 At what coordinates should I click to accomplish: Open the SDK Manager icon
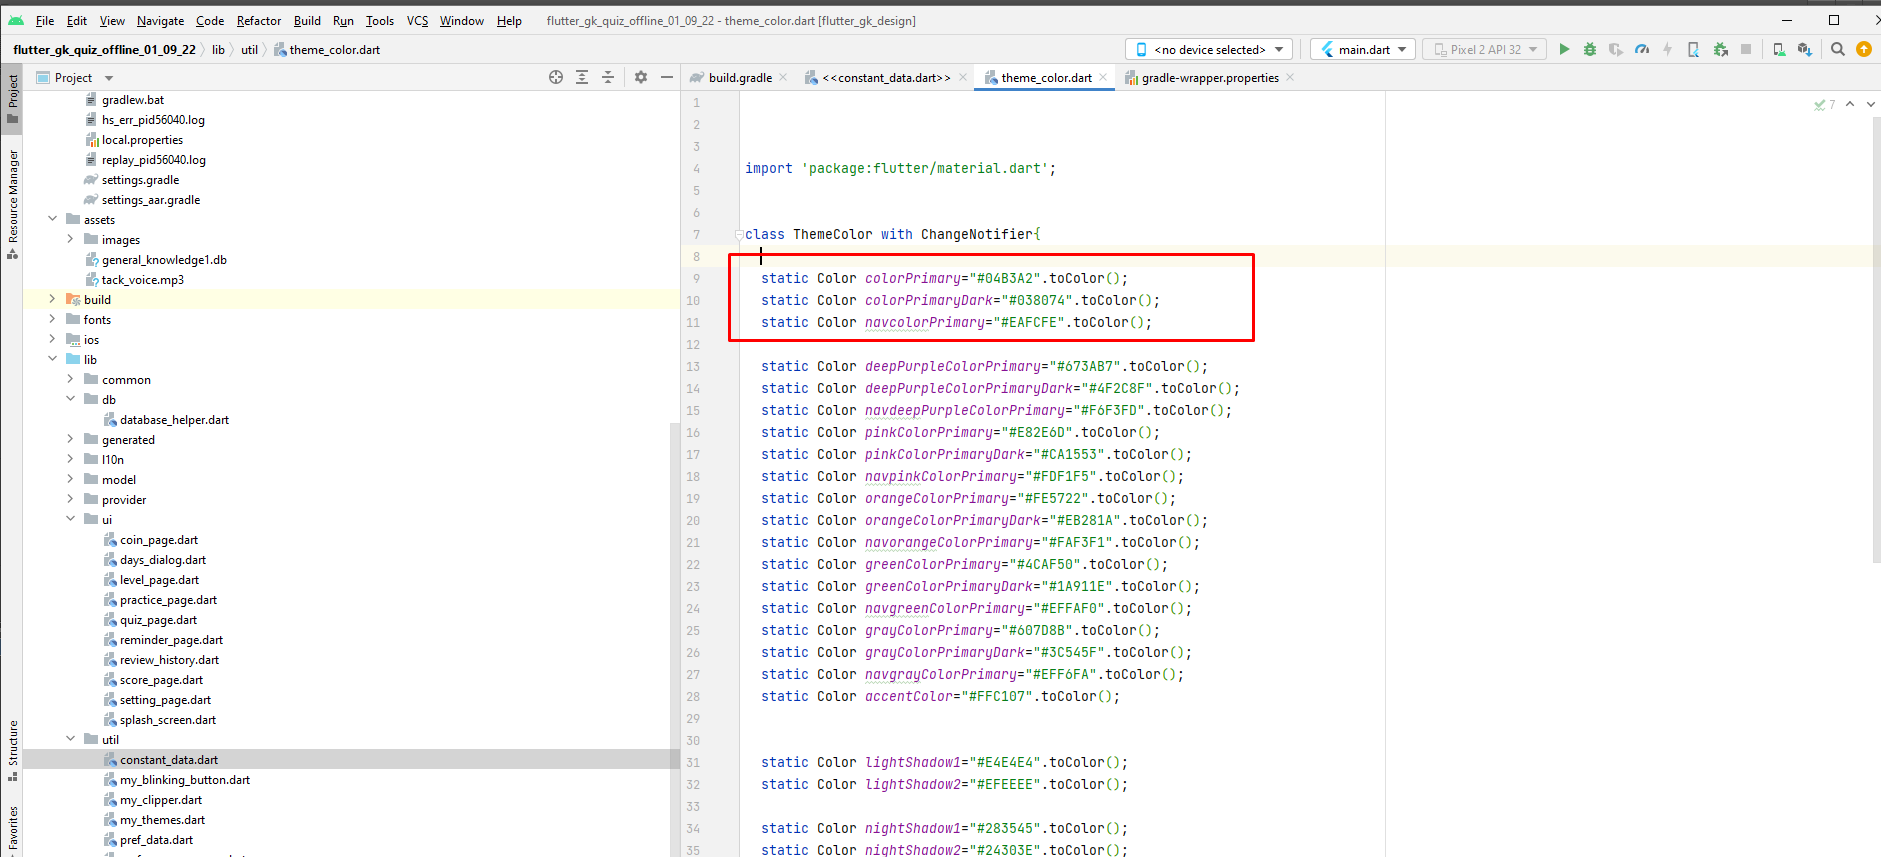tap(1805, 49)
